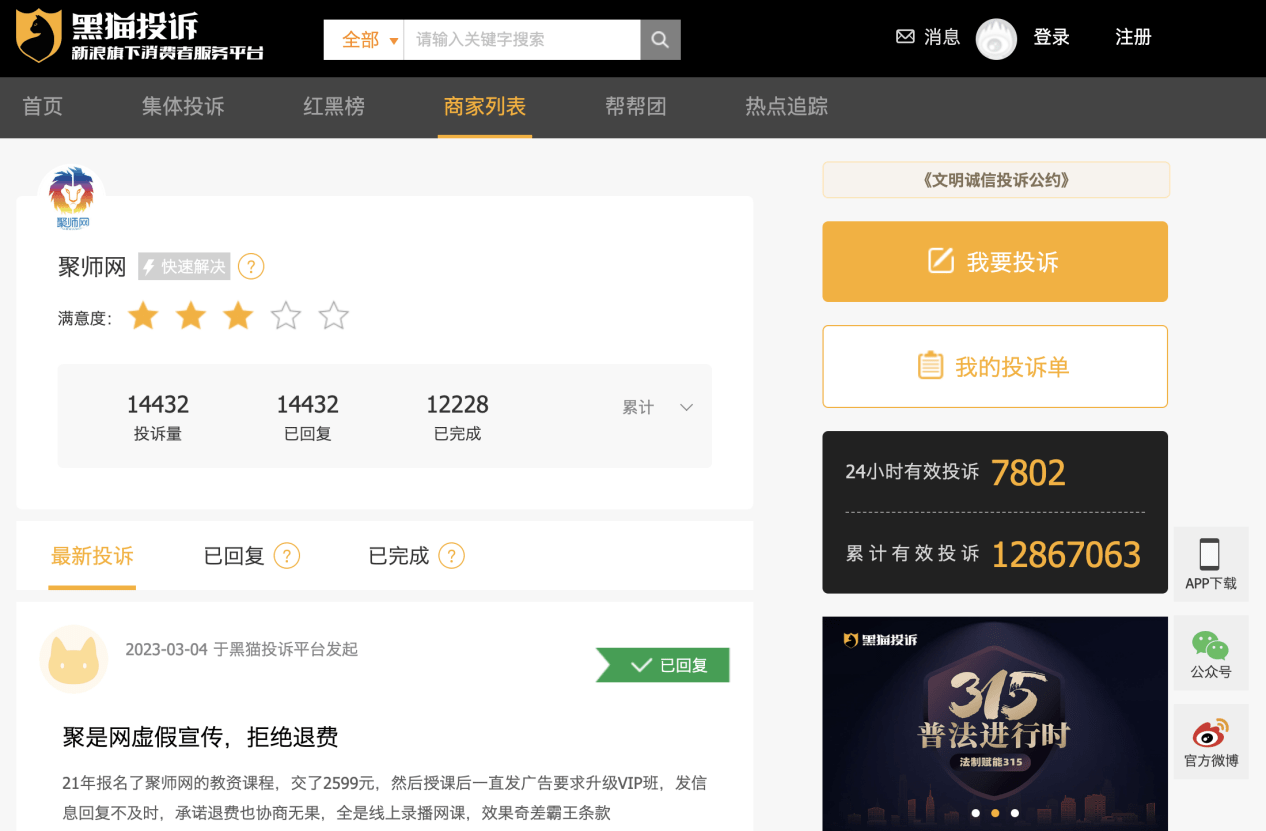Viewport: 1266px width, 831px height.
Task: Click the 快速解决 lightning badge
Action: tap(184, 267)
